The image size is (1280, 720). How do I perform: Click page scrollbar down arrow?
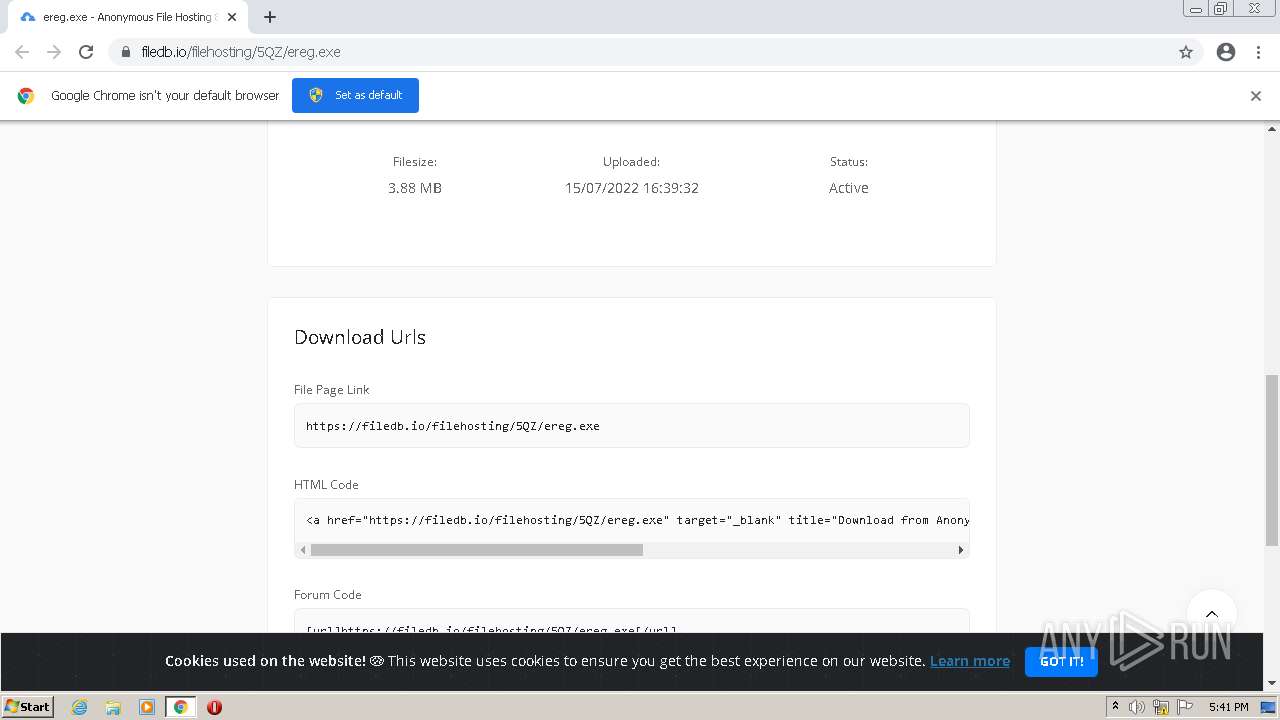tap(1272, 684)
